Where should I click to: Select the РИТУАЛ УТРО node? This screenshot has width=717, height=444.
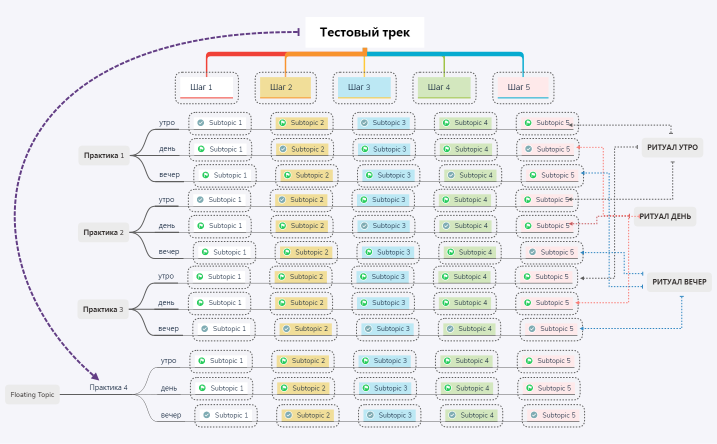pos(673,148)
